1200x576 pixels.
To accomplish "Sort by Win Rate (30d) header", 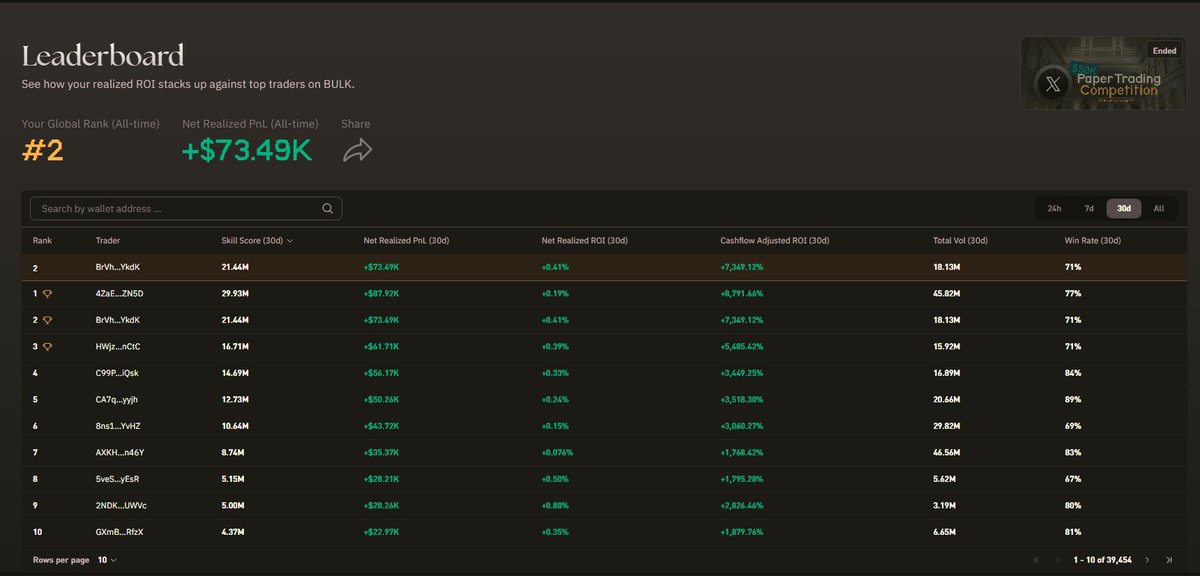I will 1093,241.
